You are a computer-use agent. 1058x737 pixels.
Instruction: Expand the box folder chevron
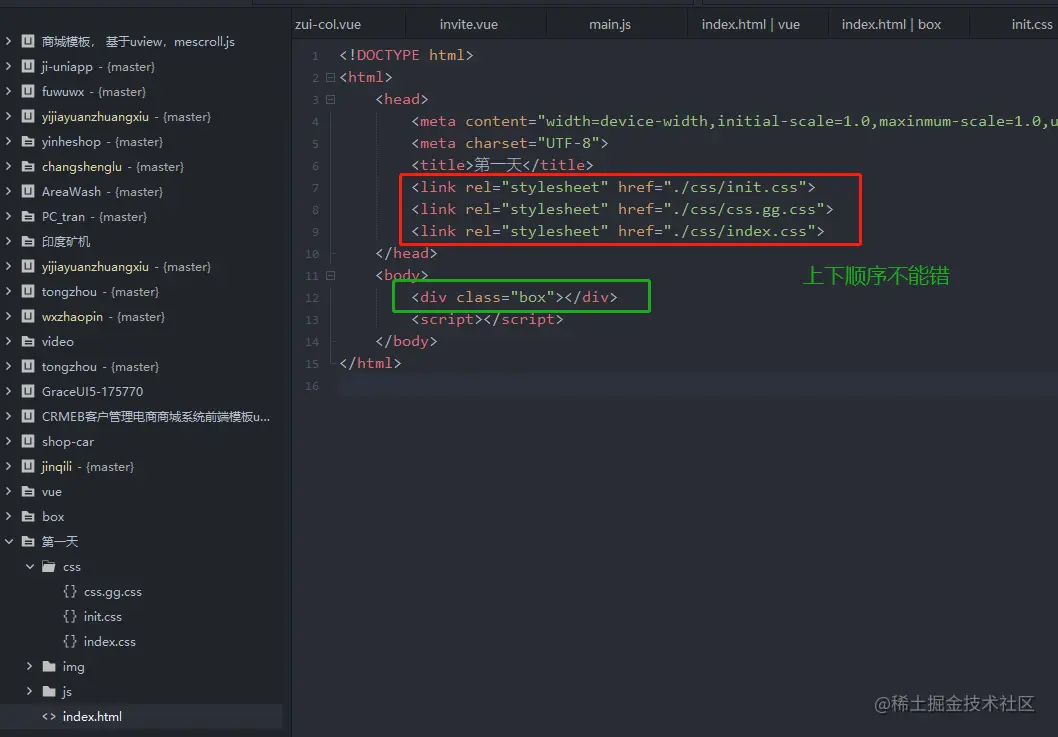tap(8, 516)
